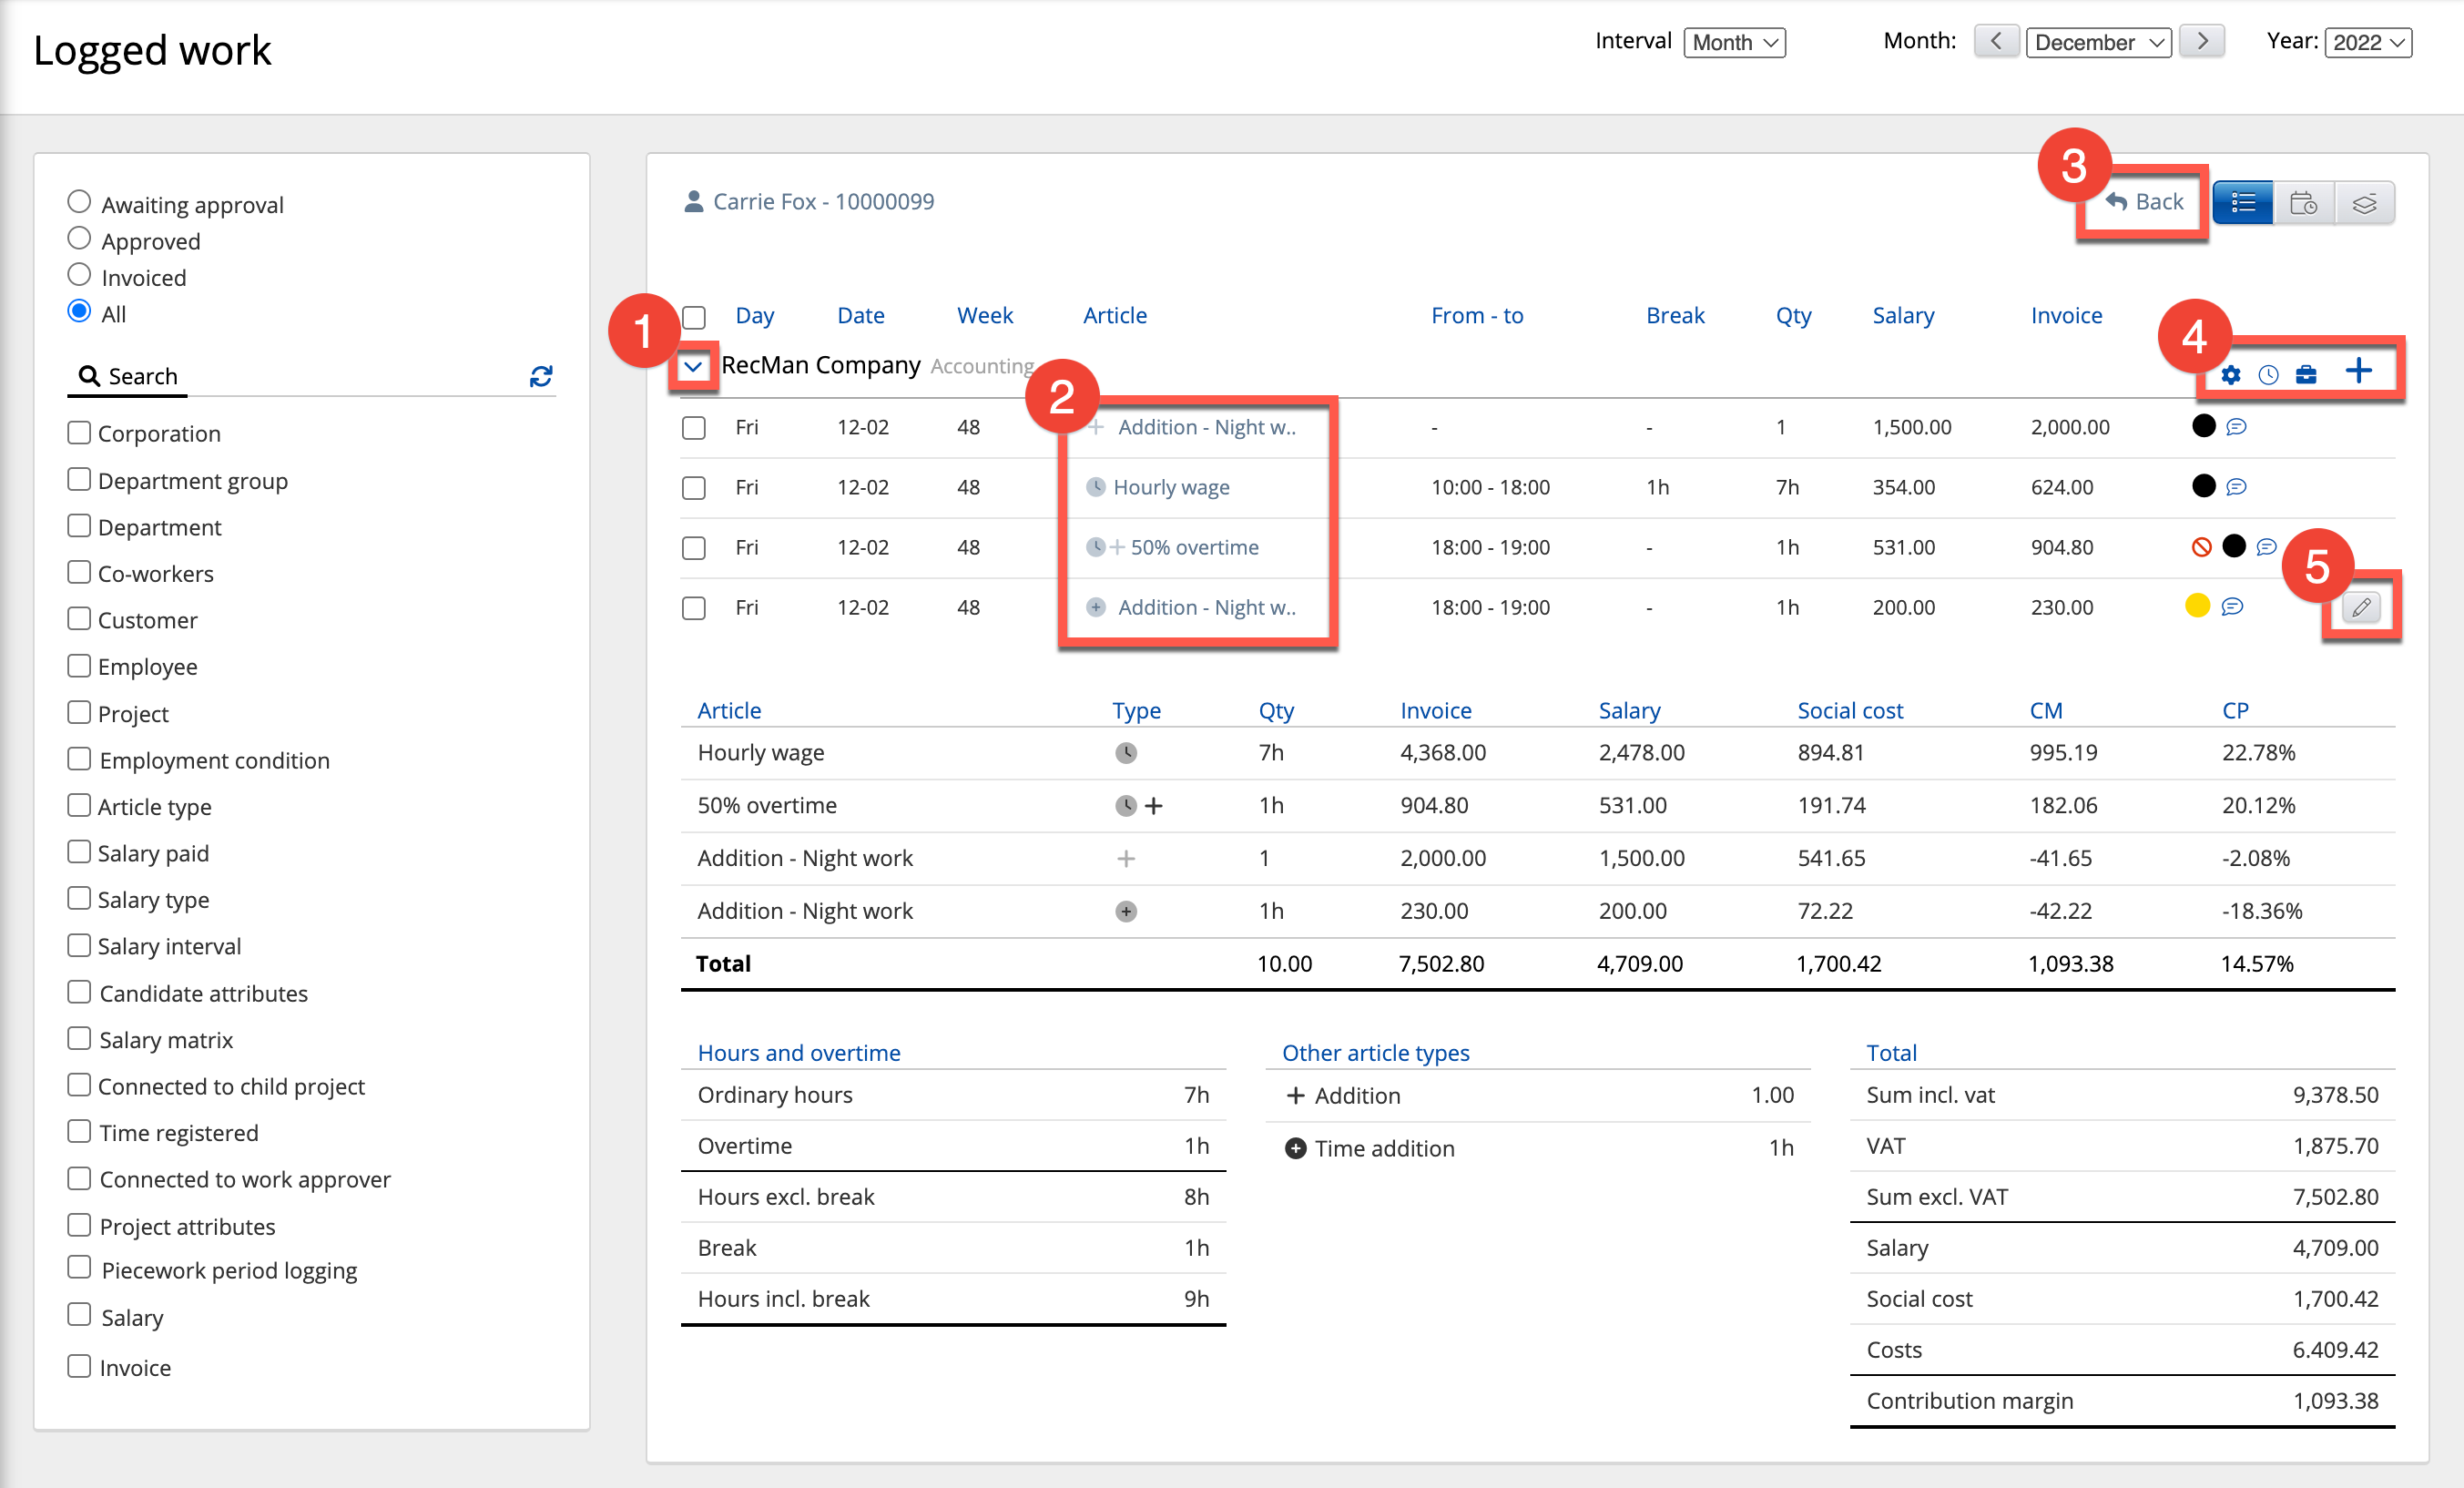Screen dimensions: 2464x1488
Task: Check the Corporation filter checkbox
Action: pyautogui.click(x=79, y=433)
